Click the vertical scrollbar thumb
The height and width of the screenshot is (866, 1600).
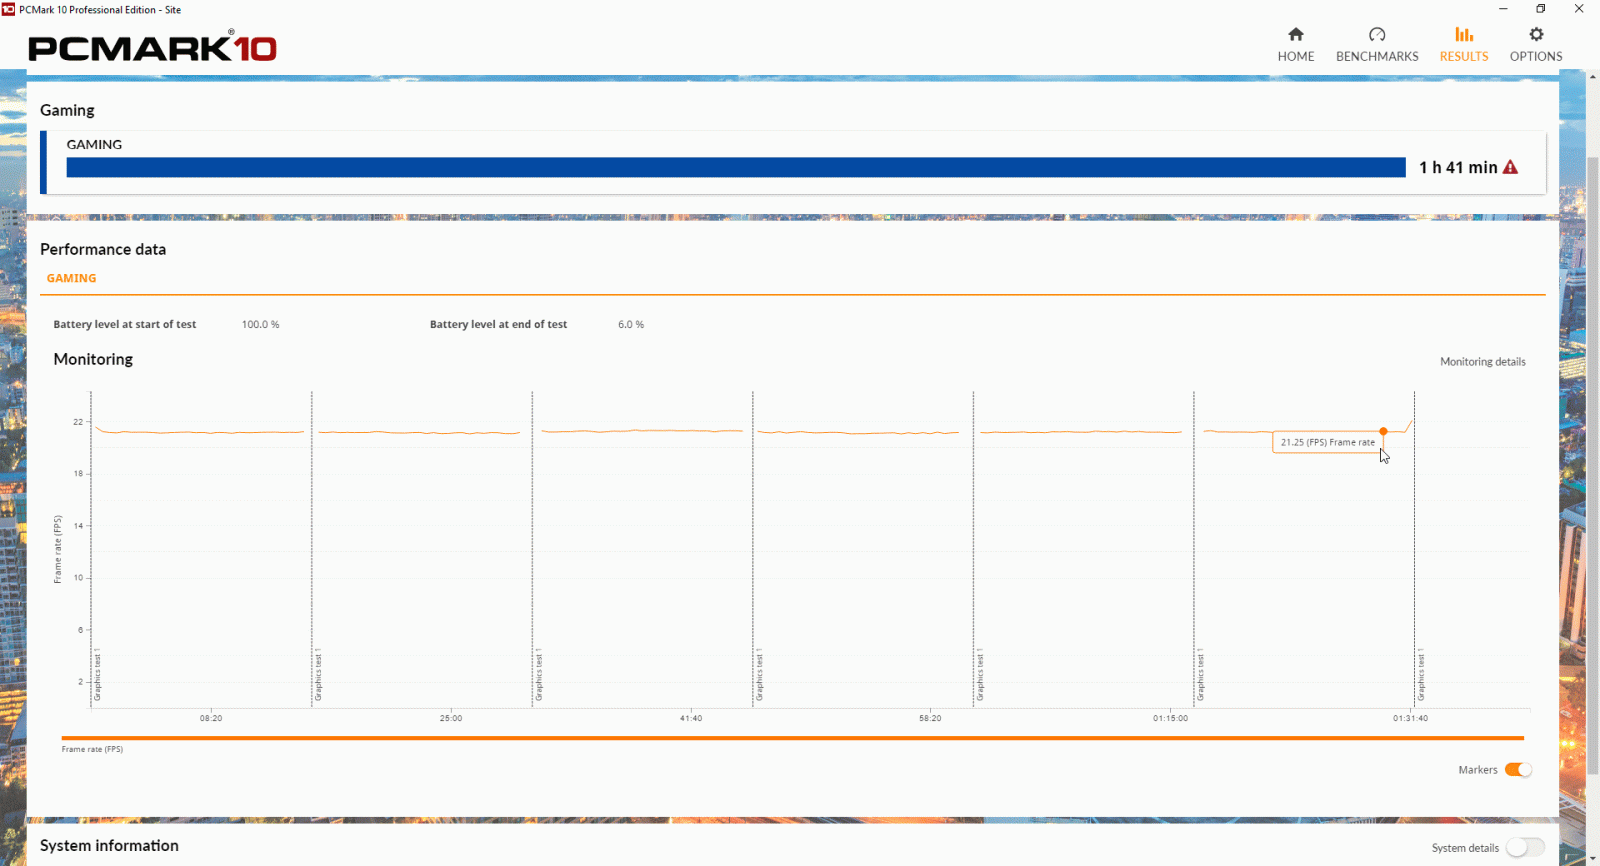tap(1592, 465)
